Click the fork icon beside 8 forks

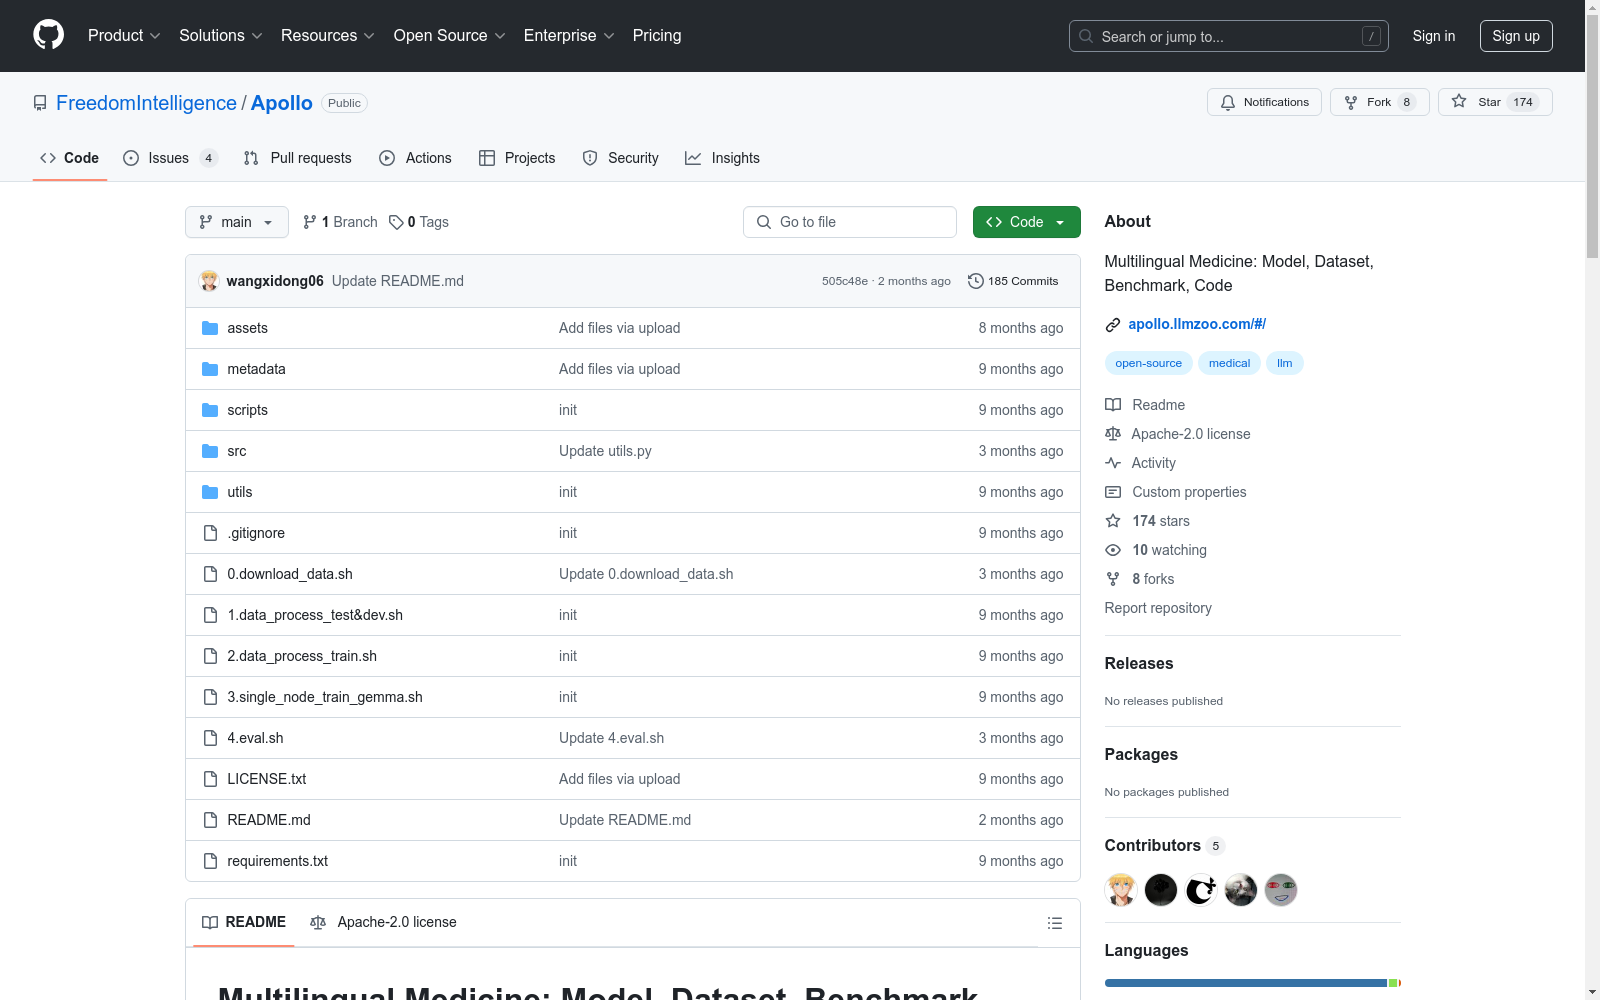tap(1113, 579)
